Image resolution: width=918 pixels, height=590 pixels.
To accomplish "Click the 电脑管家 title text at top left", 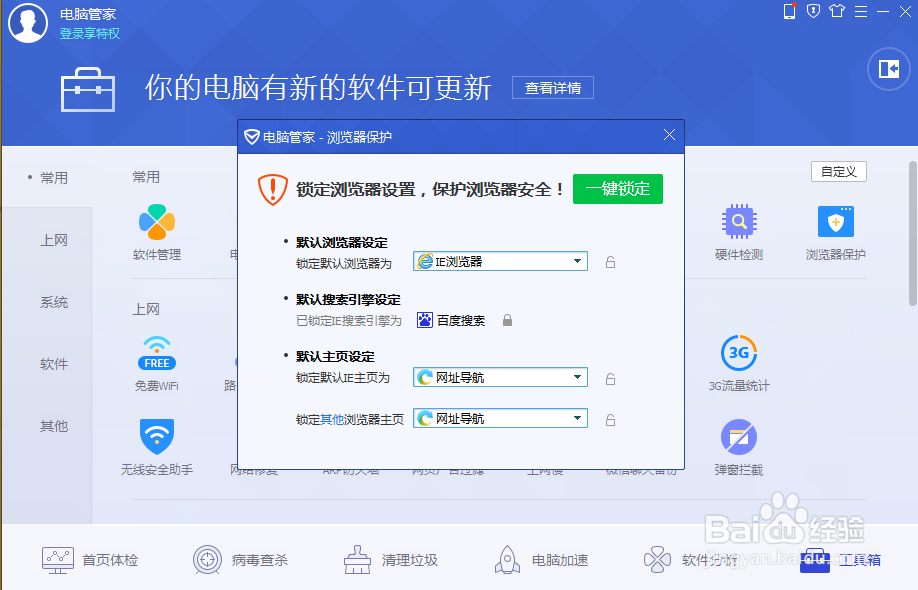I will (88, 14).
